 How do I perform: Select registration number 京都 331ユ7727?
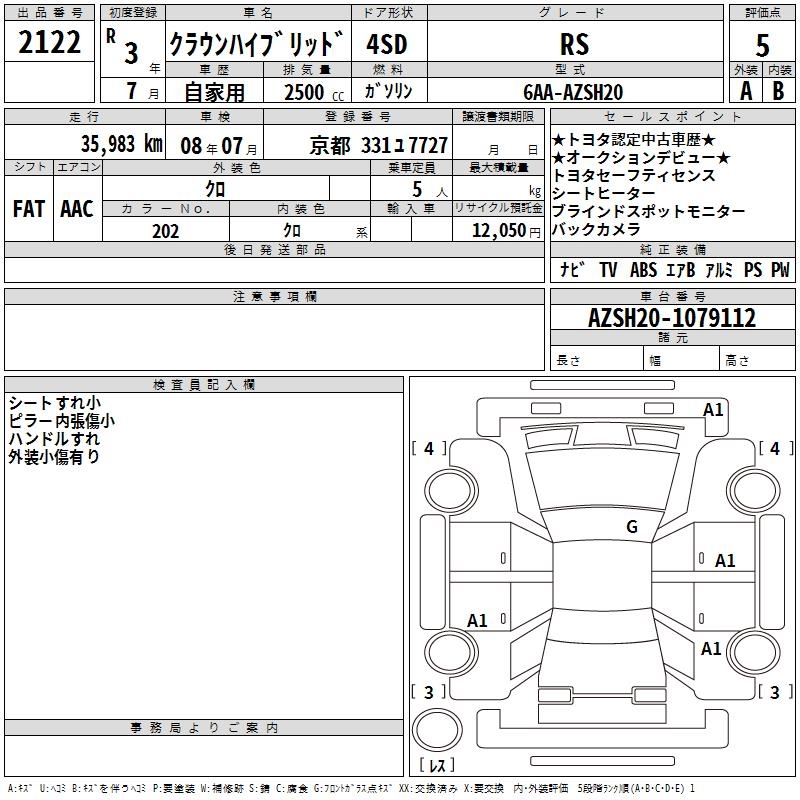click(x=379, y=146)
